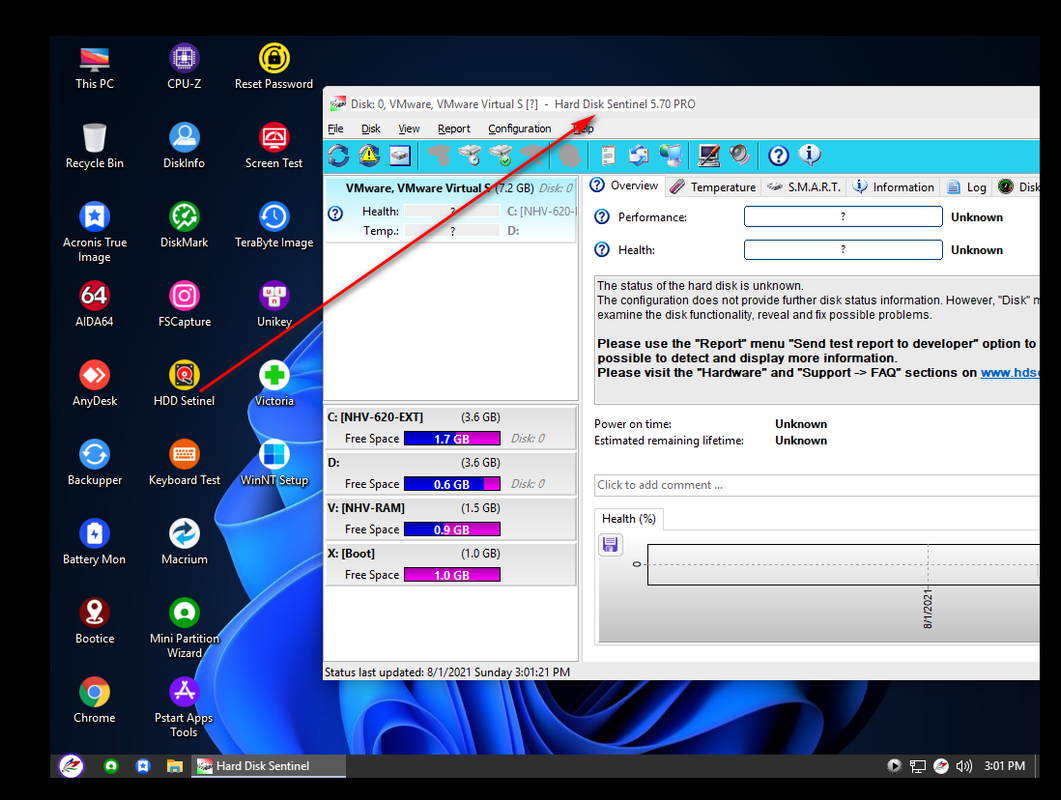Click the info bubble about toolbar icon
Image resolution: width=1061 pixels, height=800 pixels.
809,156
